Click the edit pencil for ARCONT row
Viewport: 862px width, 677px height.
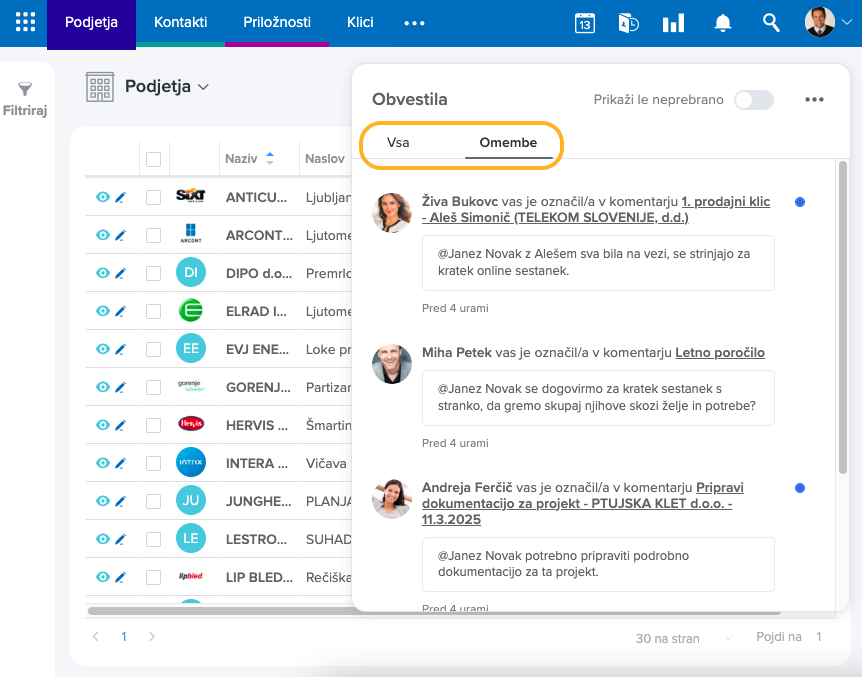[x=120, y=235]
